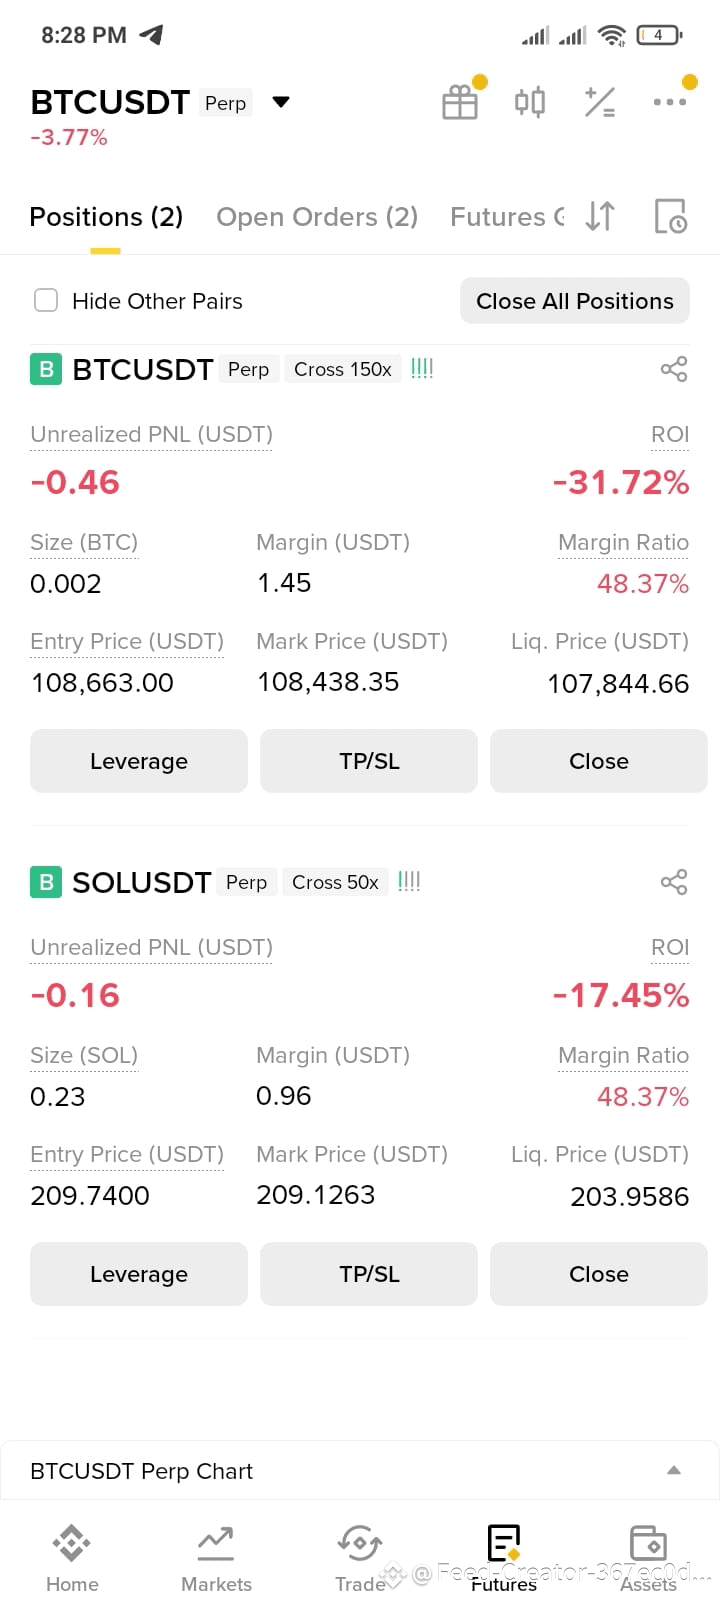Share the BTCUSDT position
Screen dimensions: 720x1600
[674, 369]
